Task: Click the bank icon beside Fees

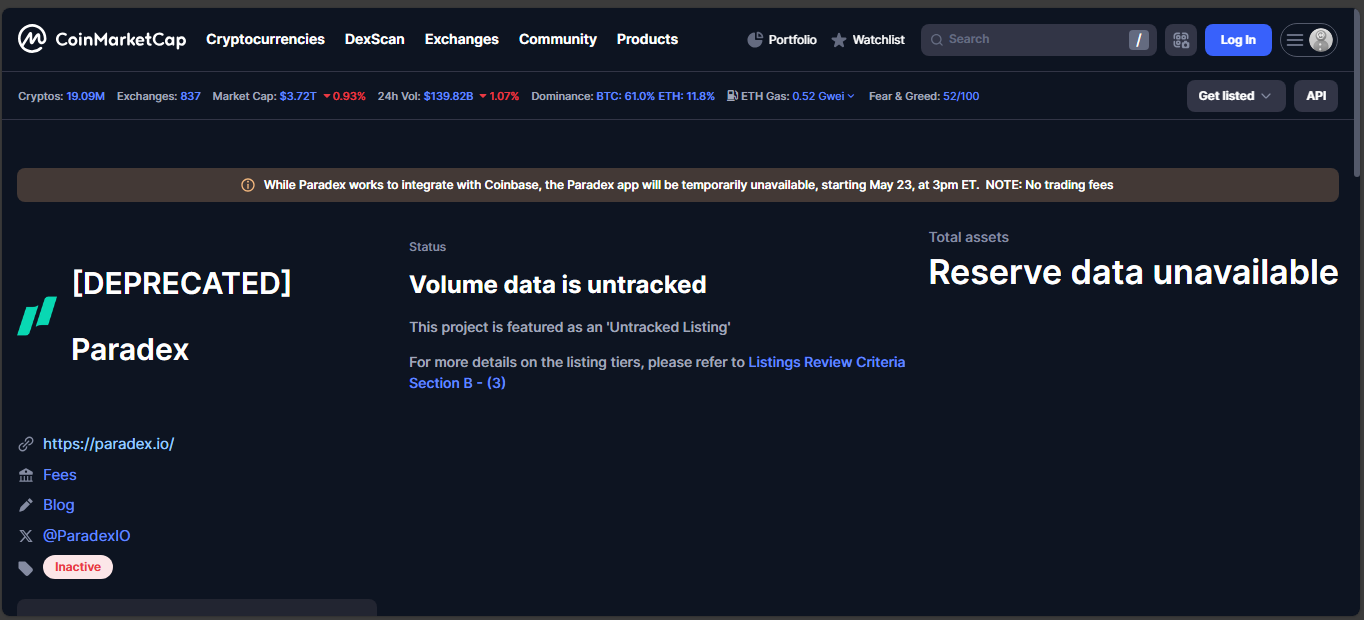Action: pyautogui.click(x=26, y=475)
